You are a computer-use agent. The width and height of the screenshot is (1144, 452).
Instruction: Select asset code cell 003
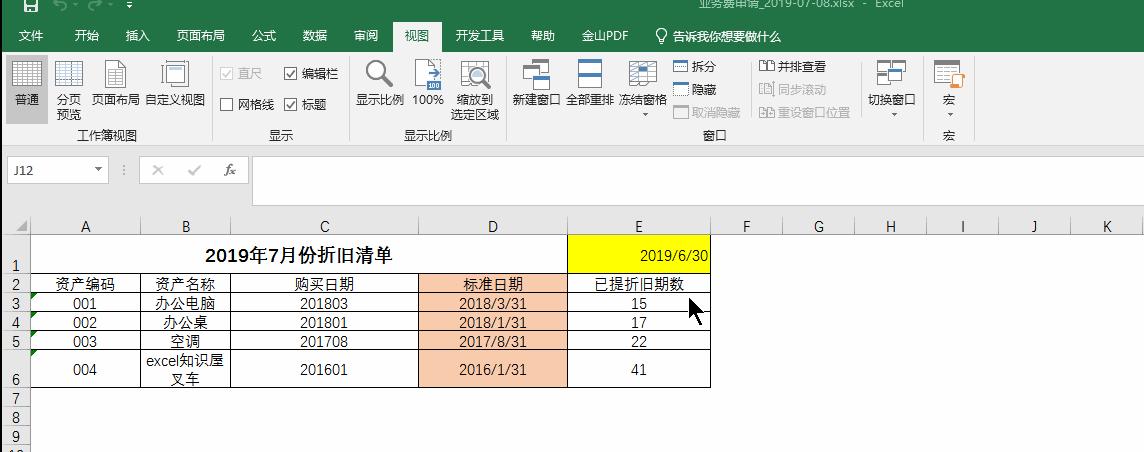click(85, 340)
